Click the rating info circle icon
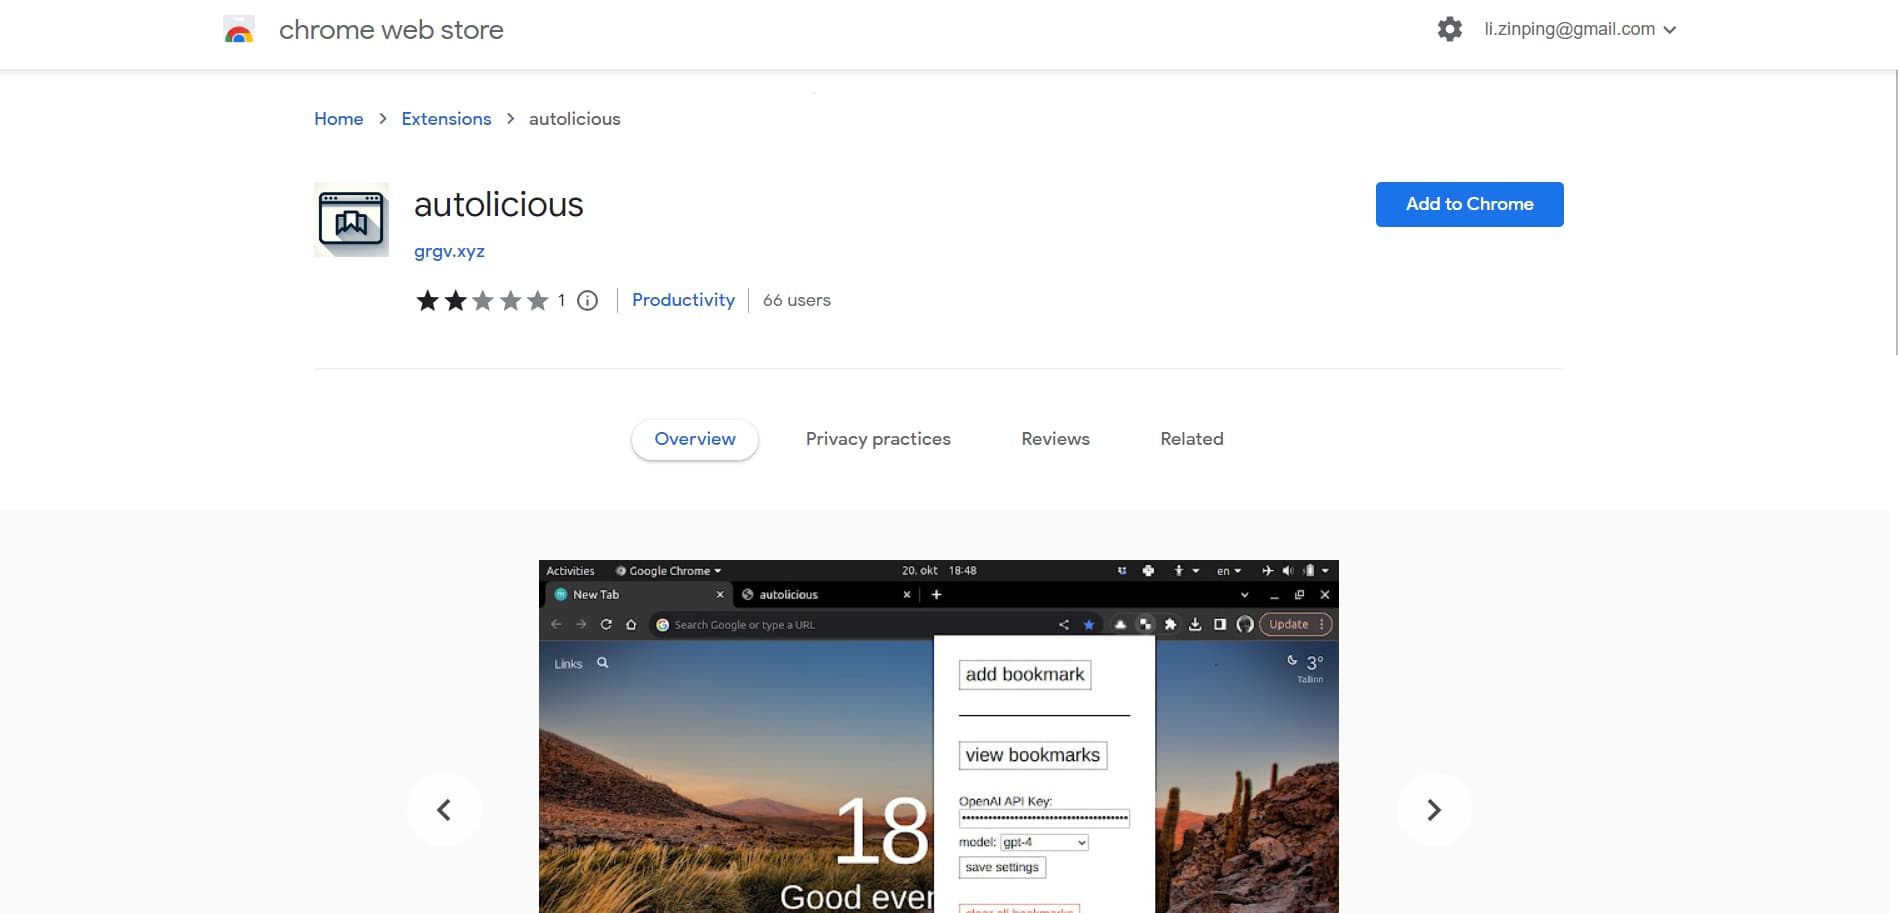The width and height of the screenshot is (1898, 913). [588, 300]
